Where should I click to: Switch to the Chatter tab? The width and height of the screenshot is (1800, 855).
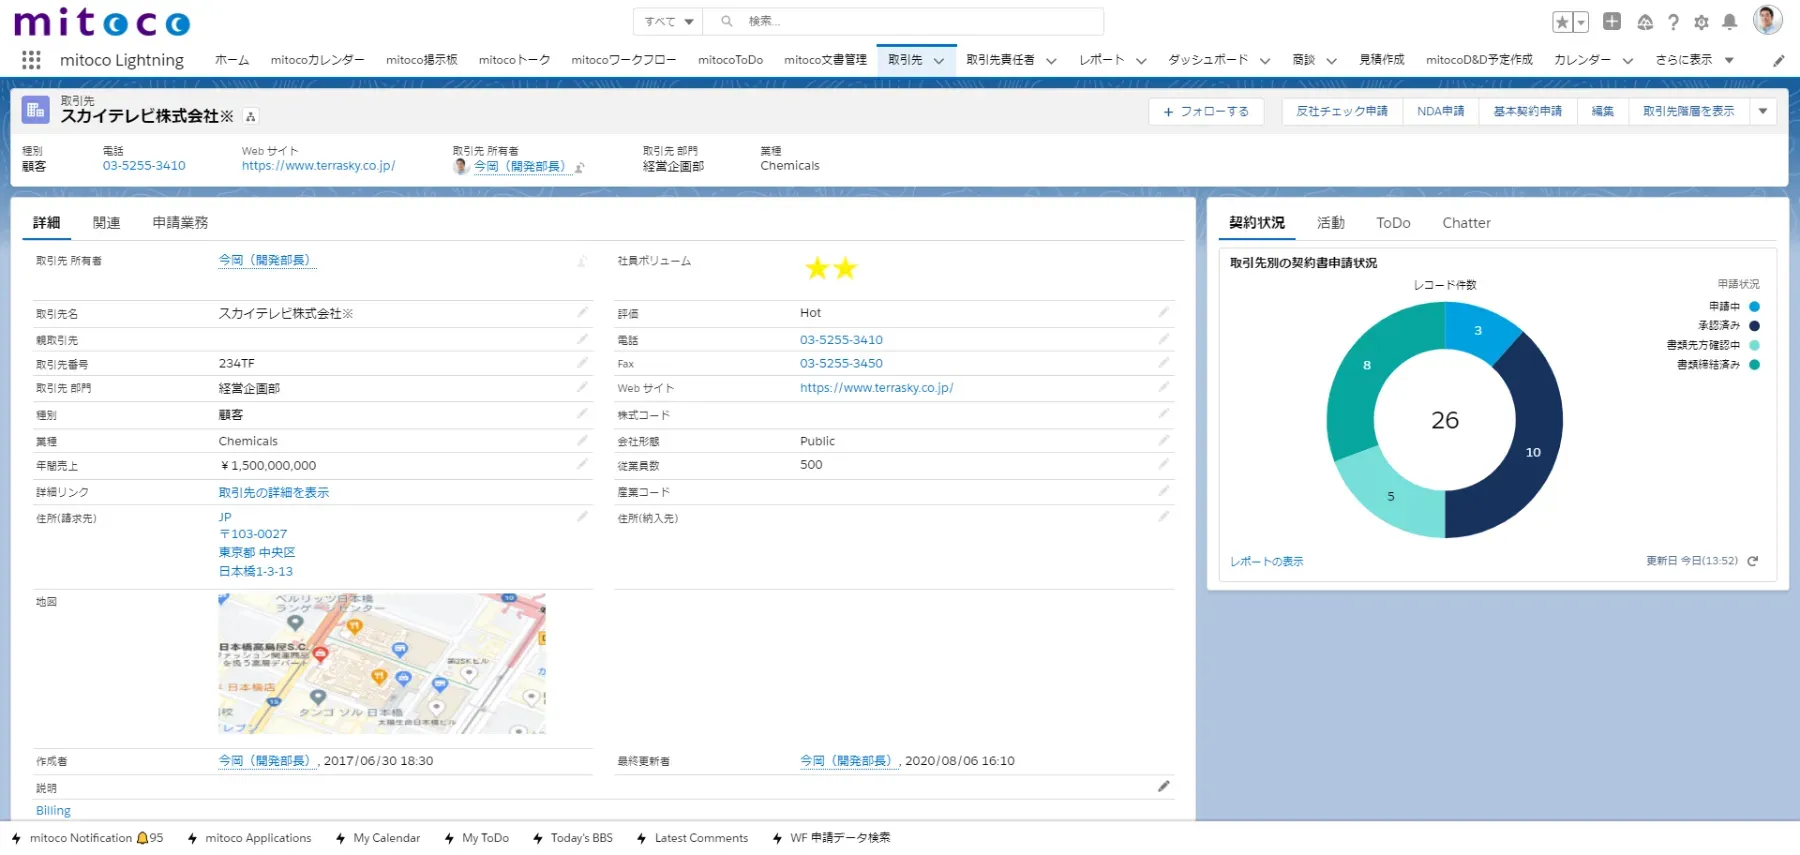tap(1466, 223)
